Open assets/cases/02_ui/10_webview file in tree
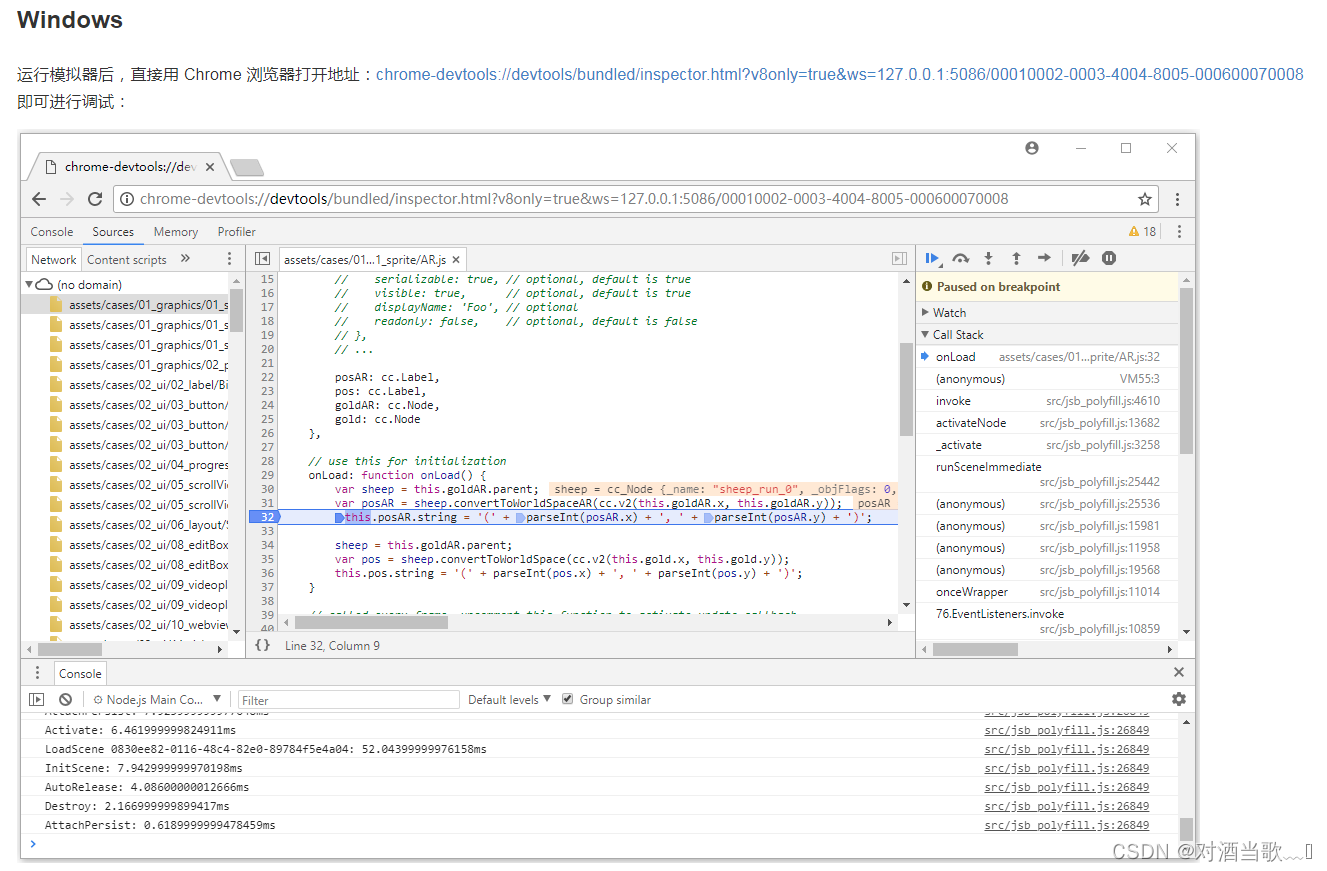Image resolution: width=1327 pixels, height=871 pixels. (138, 625)
